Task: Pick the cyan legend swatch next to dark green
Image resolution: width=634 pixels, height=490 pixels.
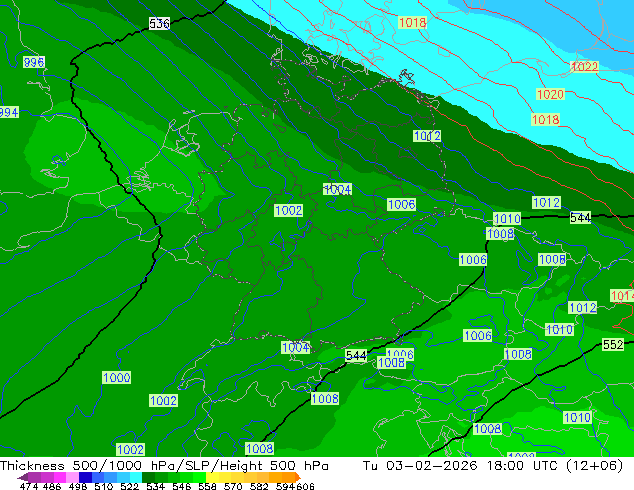Action: 136,477
